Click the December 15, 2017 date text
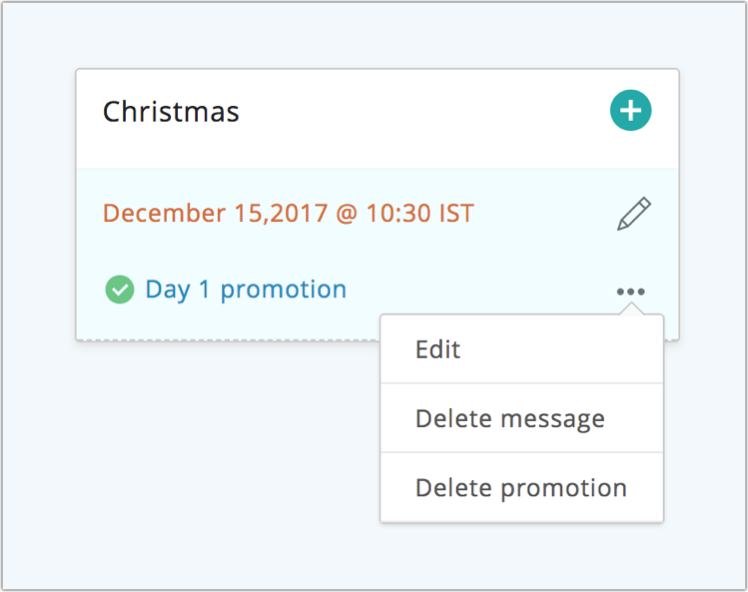Viewport: 748px width, 592px height. (288, 214)
